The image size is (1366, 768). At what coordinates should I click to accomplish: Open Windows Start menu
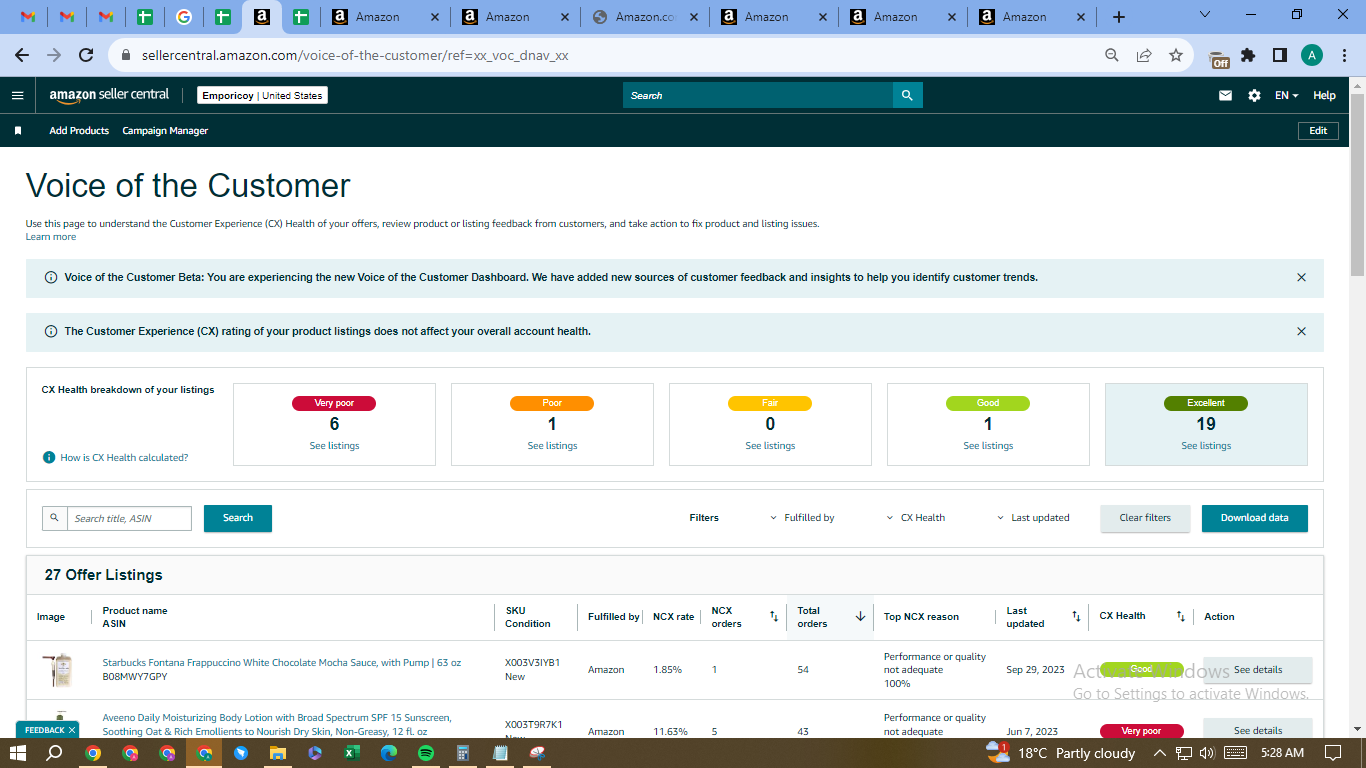point(18,753)
